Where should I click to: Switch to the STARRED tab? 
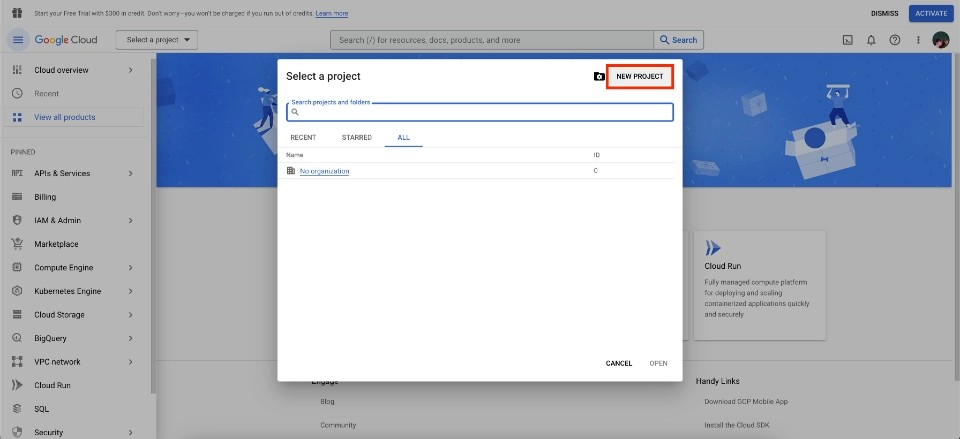(356, 138)
